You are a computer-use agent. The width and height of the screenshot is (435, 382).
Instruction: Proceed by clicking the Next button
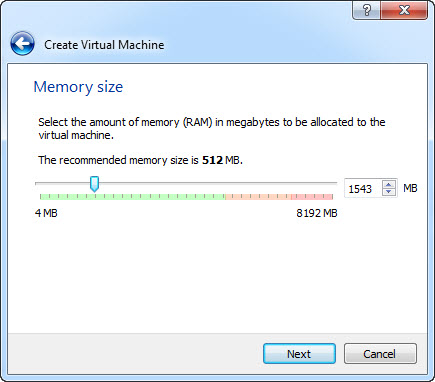299,354
